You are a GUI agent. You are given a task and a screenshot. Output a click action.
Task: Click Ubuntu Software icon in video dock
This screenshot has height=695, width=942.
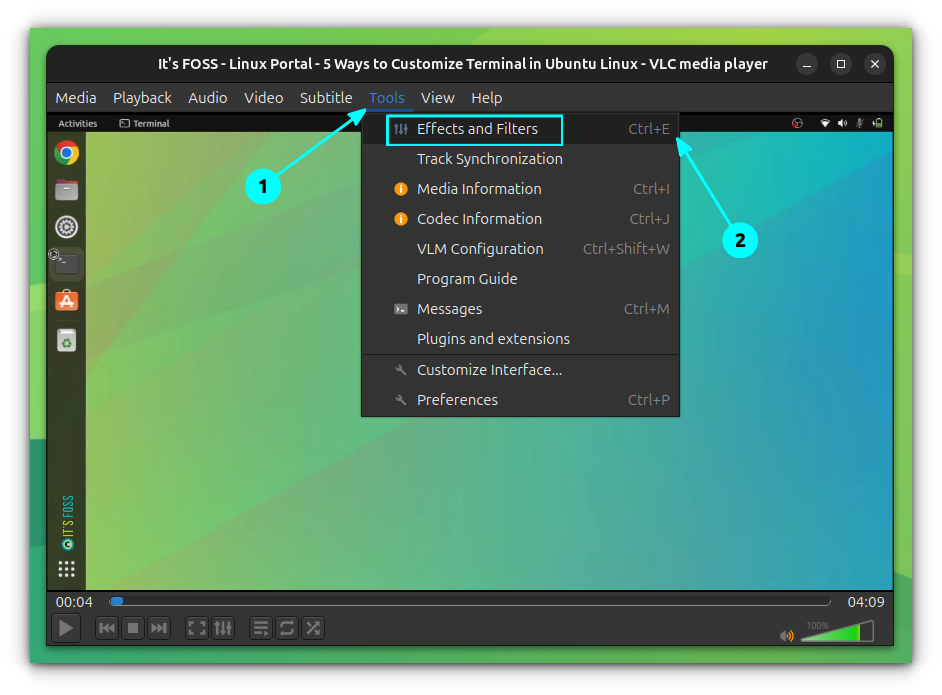(67, 300)
